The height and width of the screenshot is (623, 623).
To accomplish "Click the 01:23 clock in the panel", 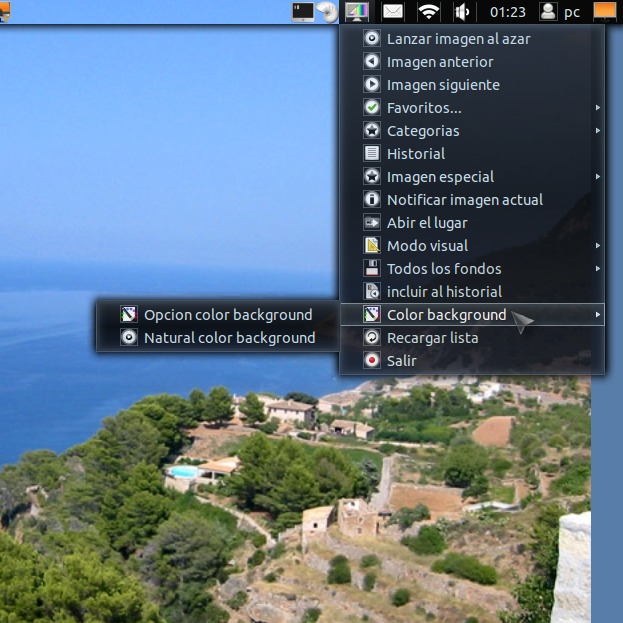I will click(507, 12).
